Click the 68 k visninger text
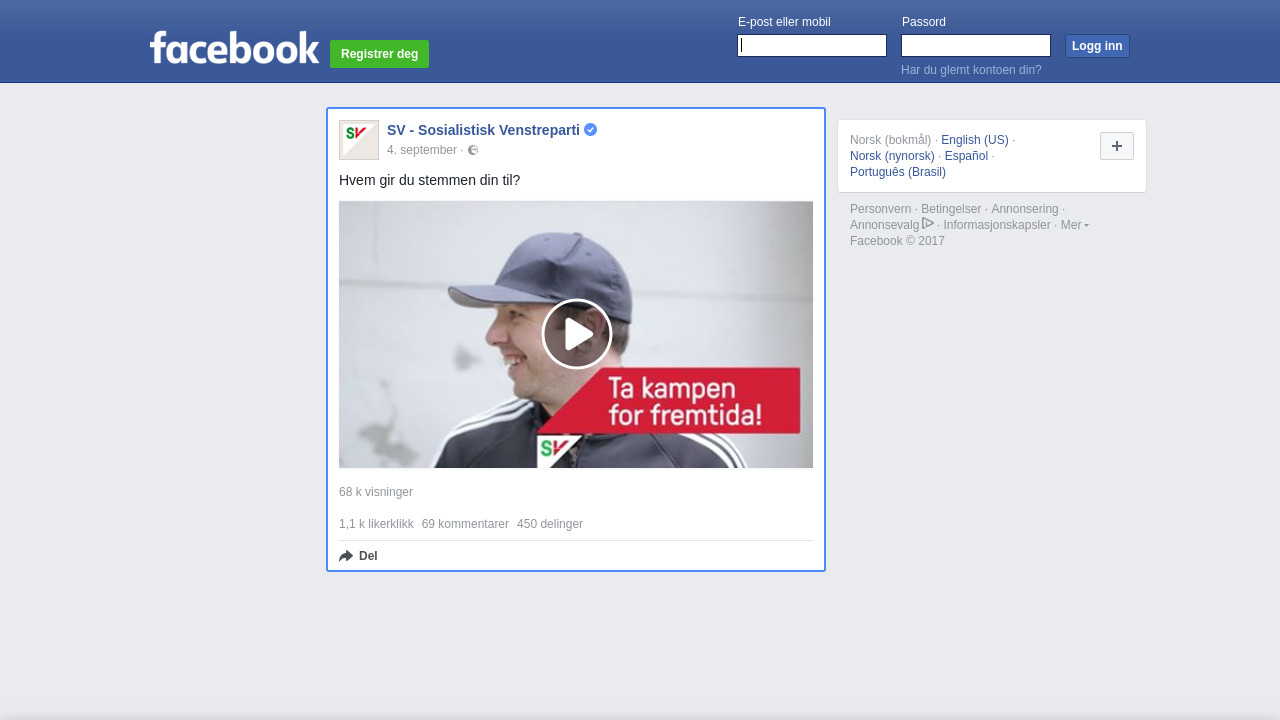Screen dimensions: 1280x720 click(x=376, y=492)
